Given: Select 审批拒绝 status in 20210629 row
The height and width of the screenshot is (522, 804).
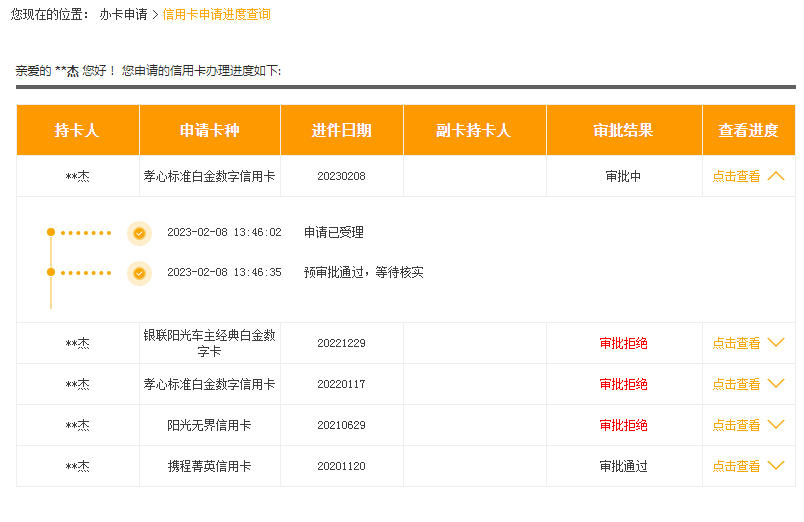Looking at the screenshot, I should pos(624,425).
